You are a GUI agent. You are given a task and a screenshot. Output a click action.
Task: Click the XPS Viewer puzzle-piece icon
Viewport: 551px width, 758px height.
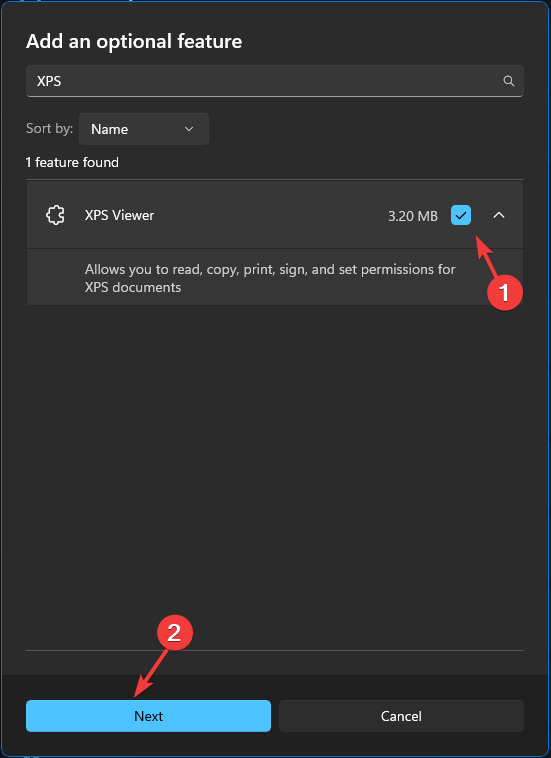[x=55, y=215]
